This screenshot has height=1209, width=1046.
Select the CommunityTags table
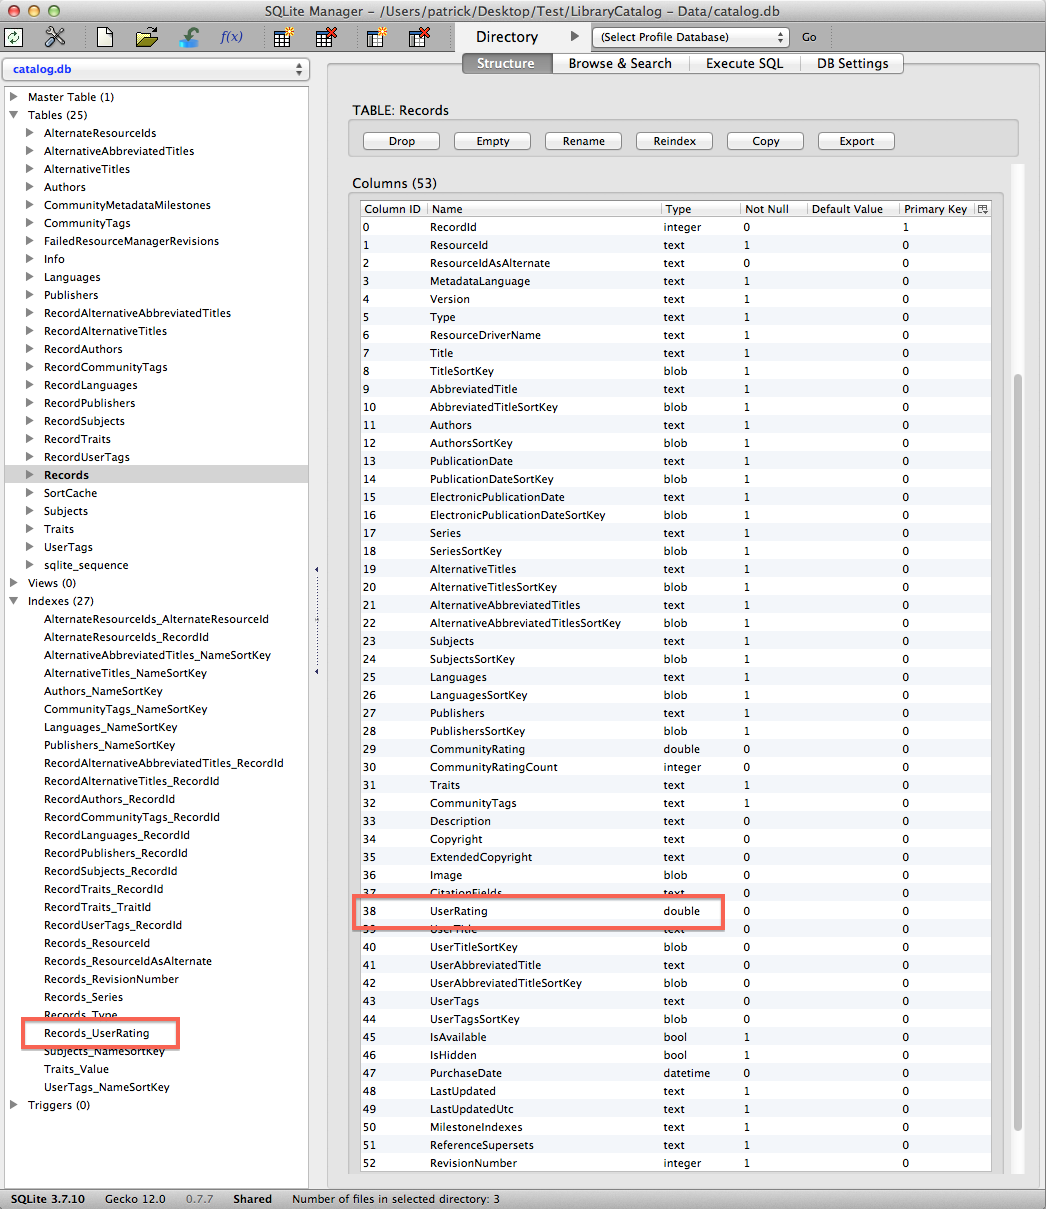pos(87,223)
